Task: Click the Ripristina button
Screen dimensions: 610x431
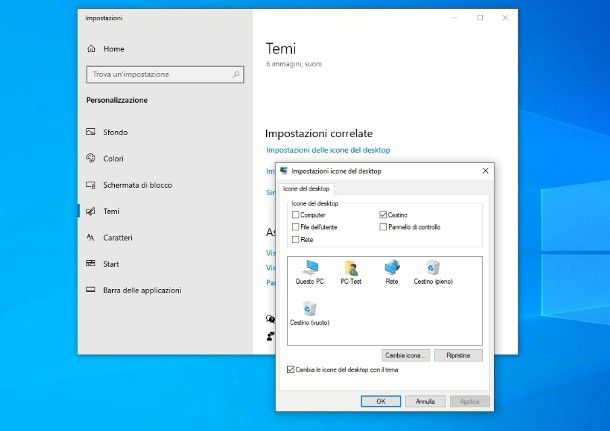Action: click(x=458, y=355)
